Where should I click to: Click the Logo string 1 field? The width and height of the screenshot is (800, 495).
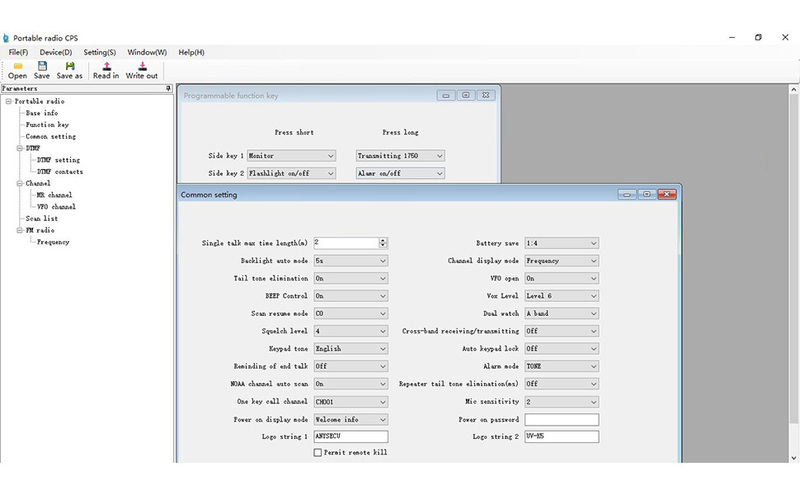click(351, 437)
